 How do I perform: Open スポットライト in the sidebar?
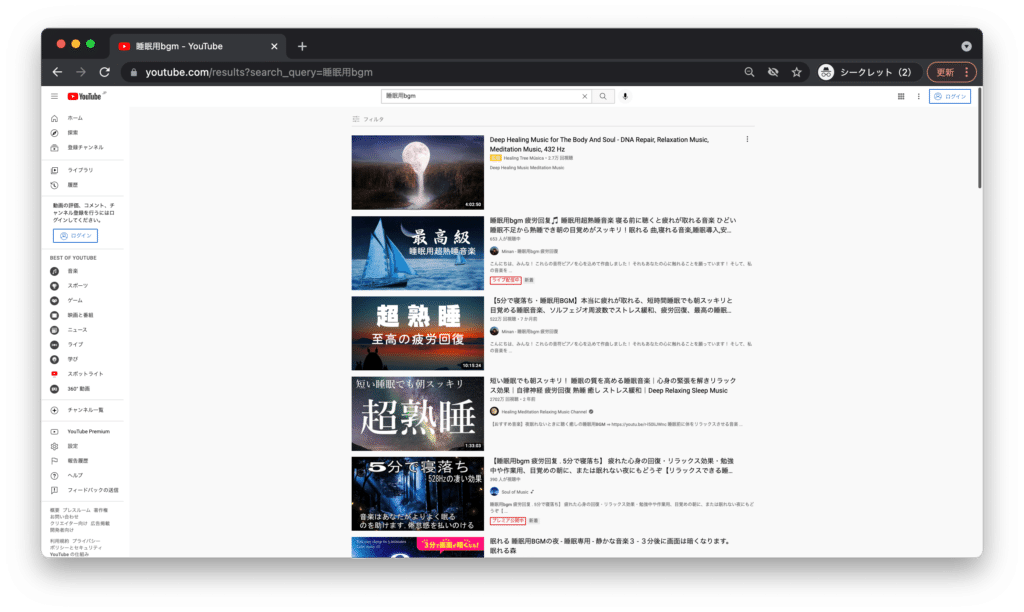click(x=85, y=374)
